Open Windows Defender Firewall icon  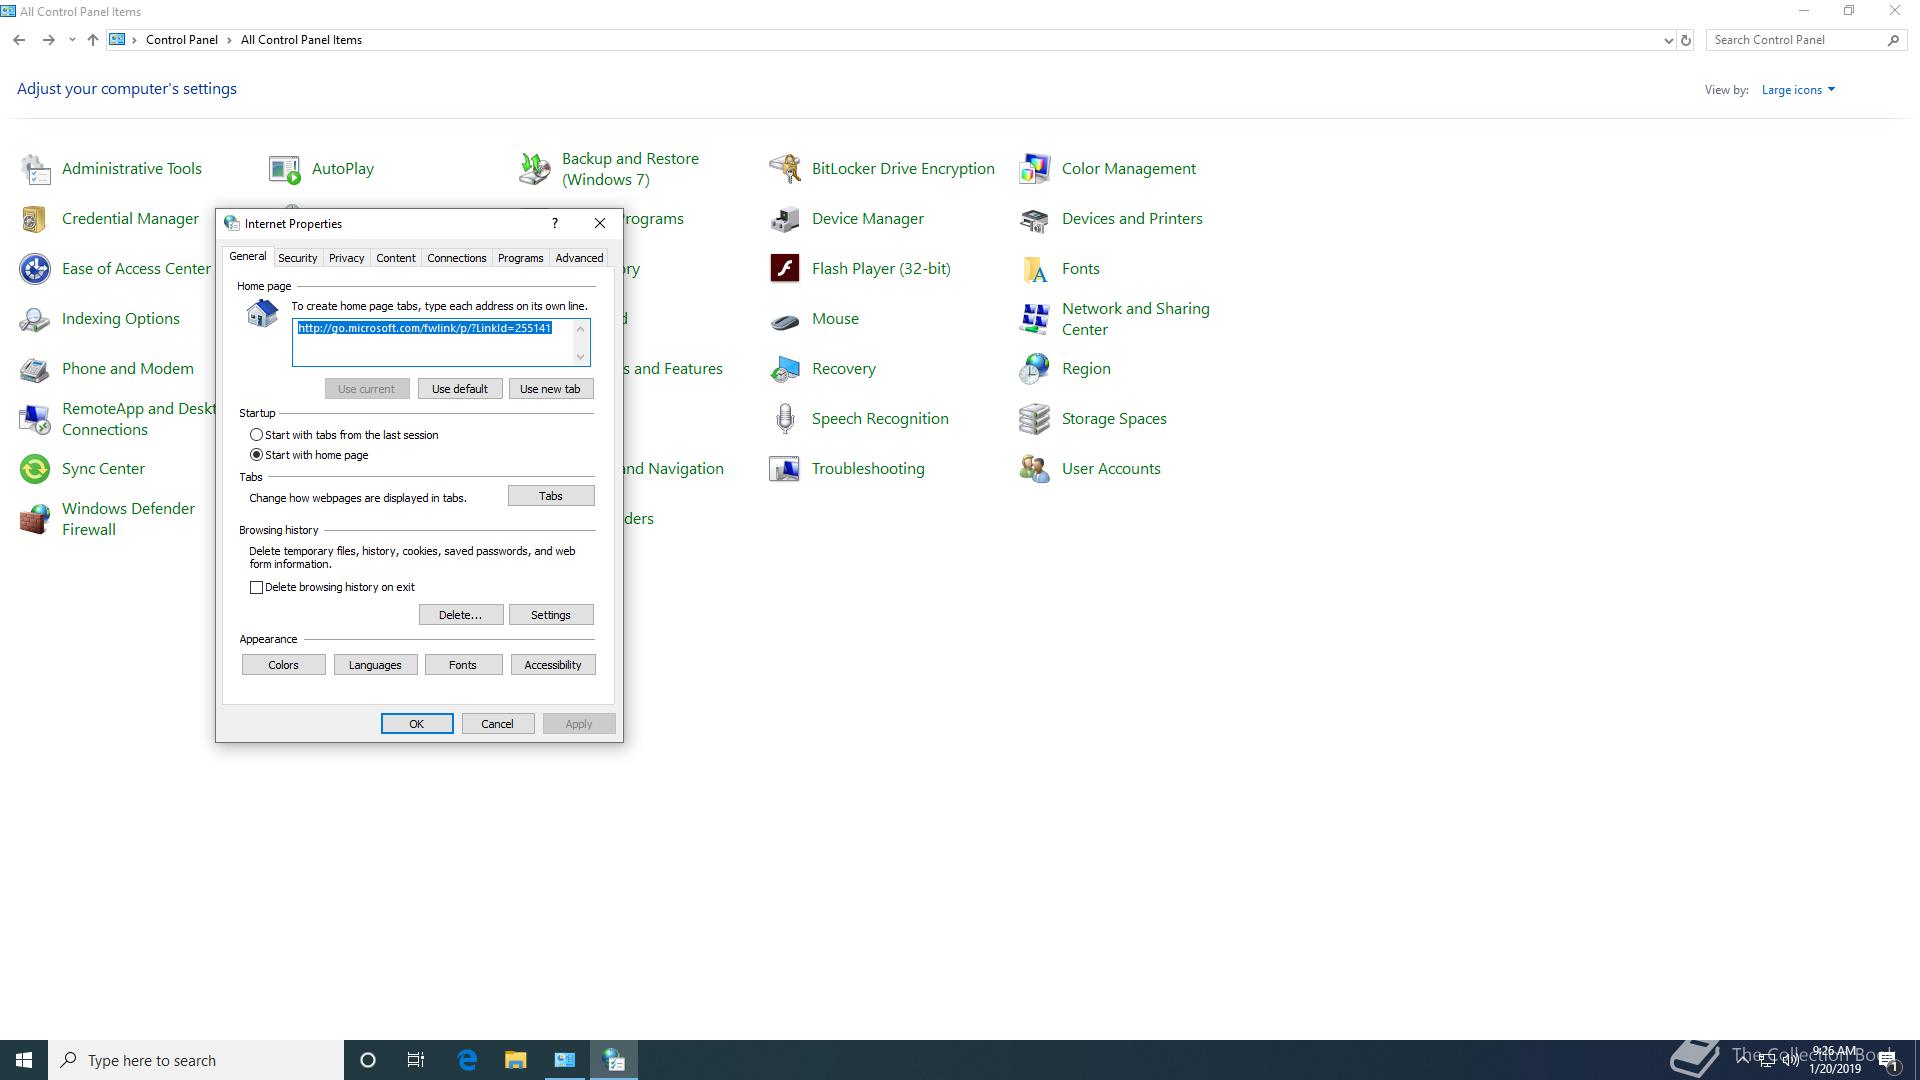pyautogui.click(x=35, y=519)
